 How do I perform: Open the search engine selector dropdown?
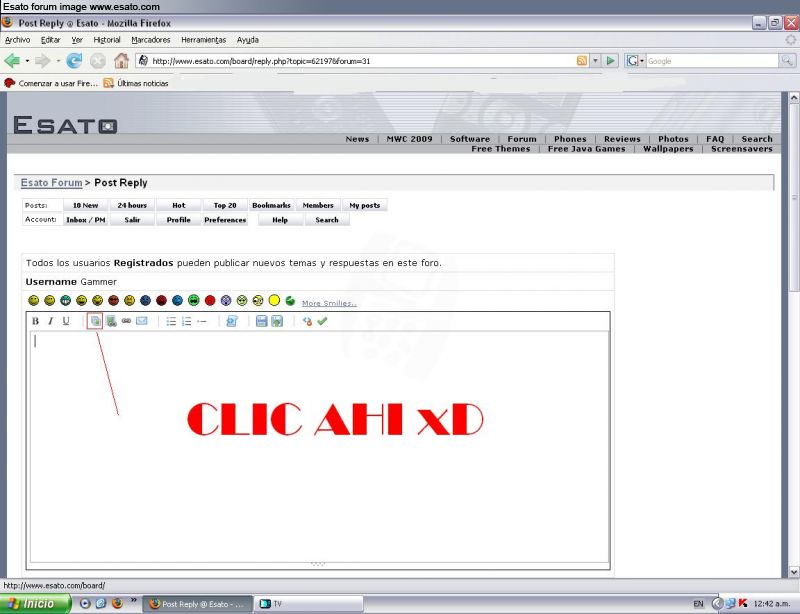[642, 61]
